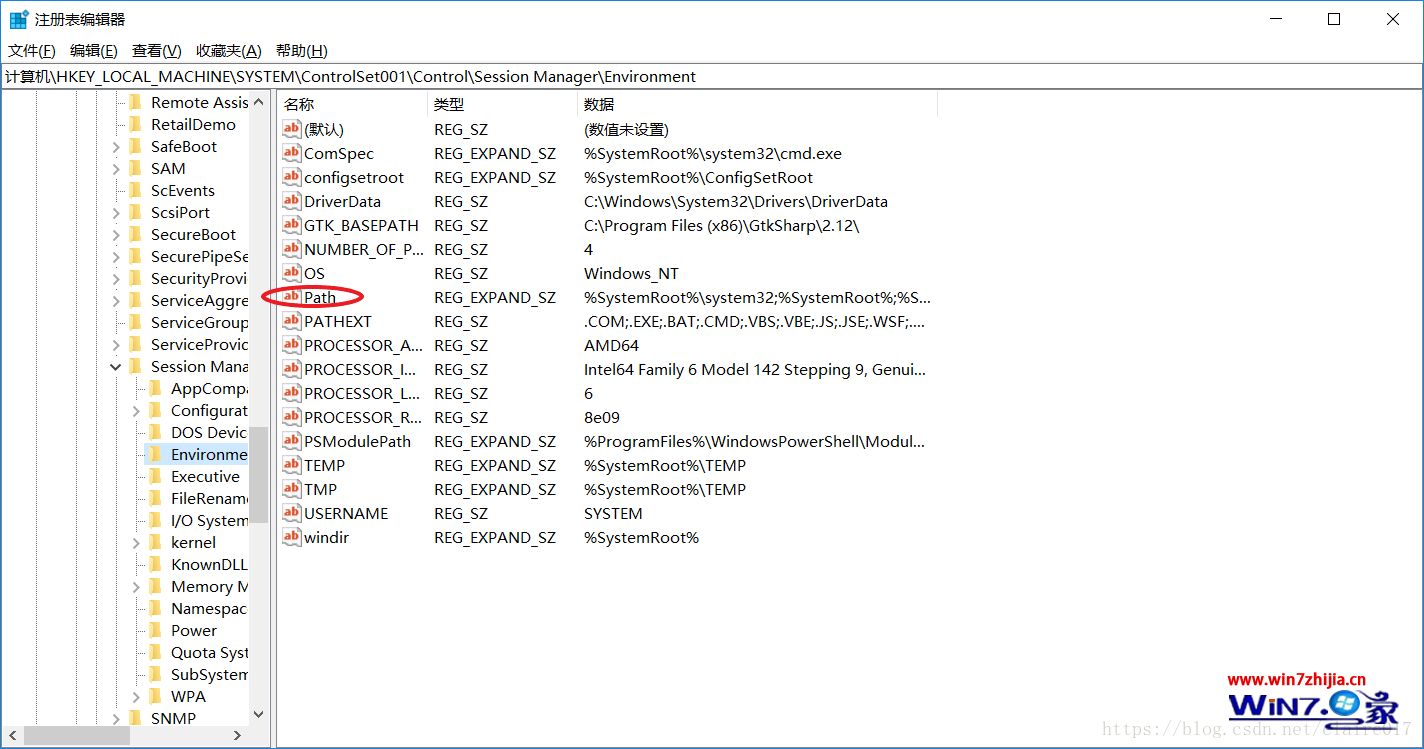
Task: Click data 'C:\Windows\System32\Drivers\DriverData'
Action: pyautogui.click(x=736, y=201)
